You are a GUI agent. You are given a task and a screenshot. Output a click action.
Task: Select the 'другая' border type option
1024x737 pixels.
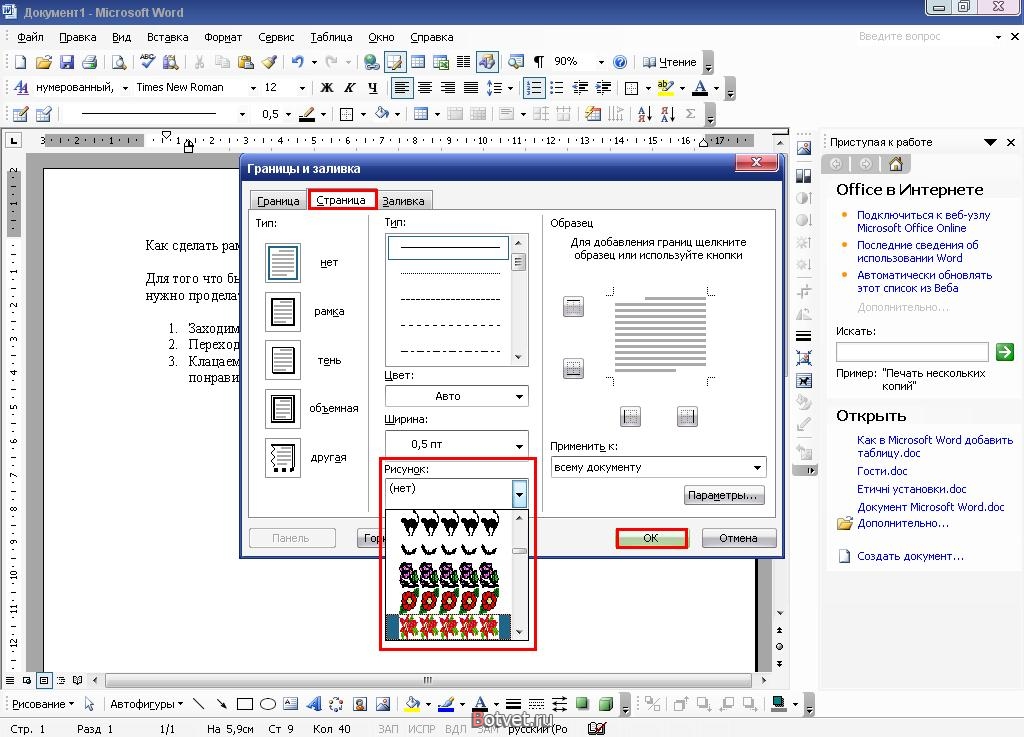(x=283, y=458)
